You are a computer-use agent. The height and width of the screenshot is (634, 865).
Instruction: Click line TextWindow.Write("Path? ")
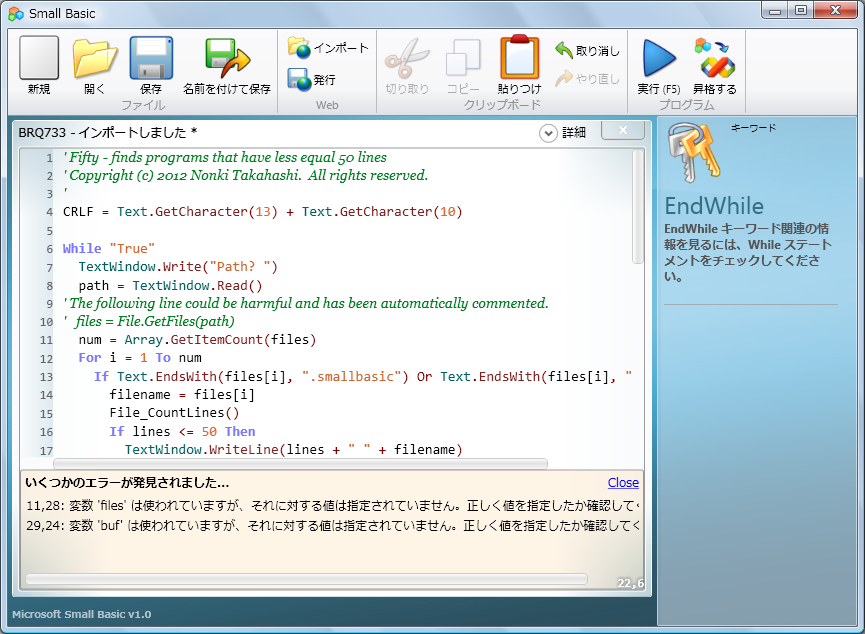tap(178, 267)
